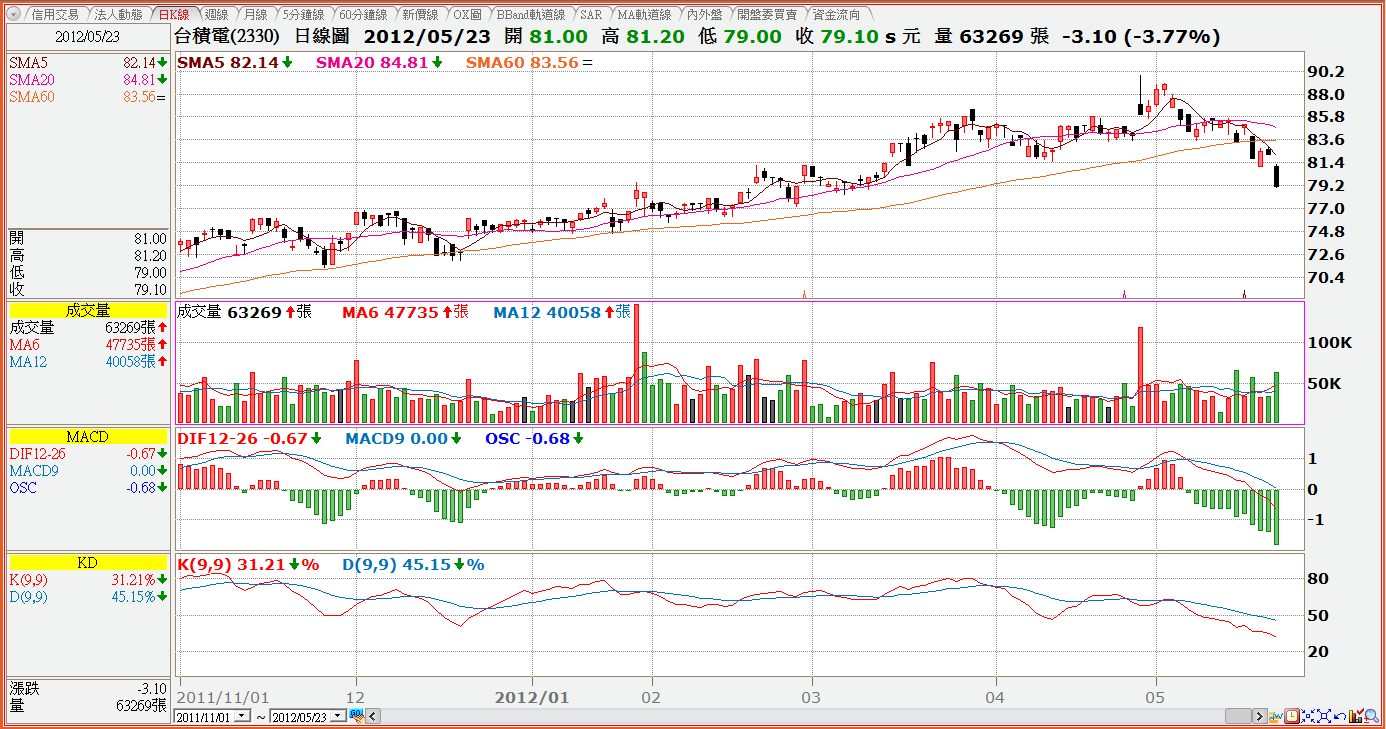Open the MA軌道線 tab
The height and width of the screenshot is (729, 1386).
tap(644, 15)
